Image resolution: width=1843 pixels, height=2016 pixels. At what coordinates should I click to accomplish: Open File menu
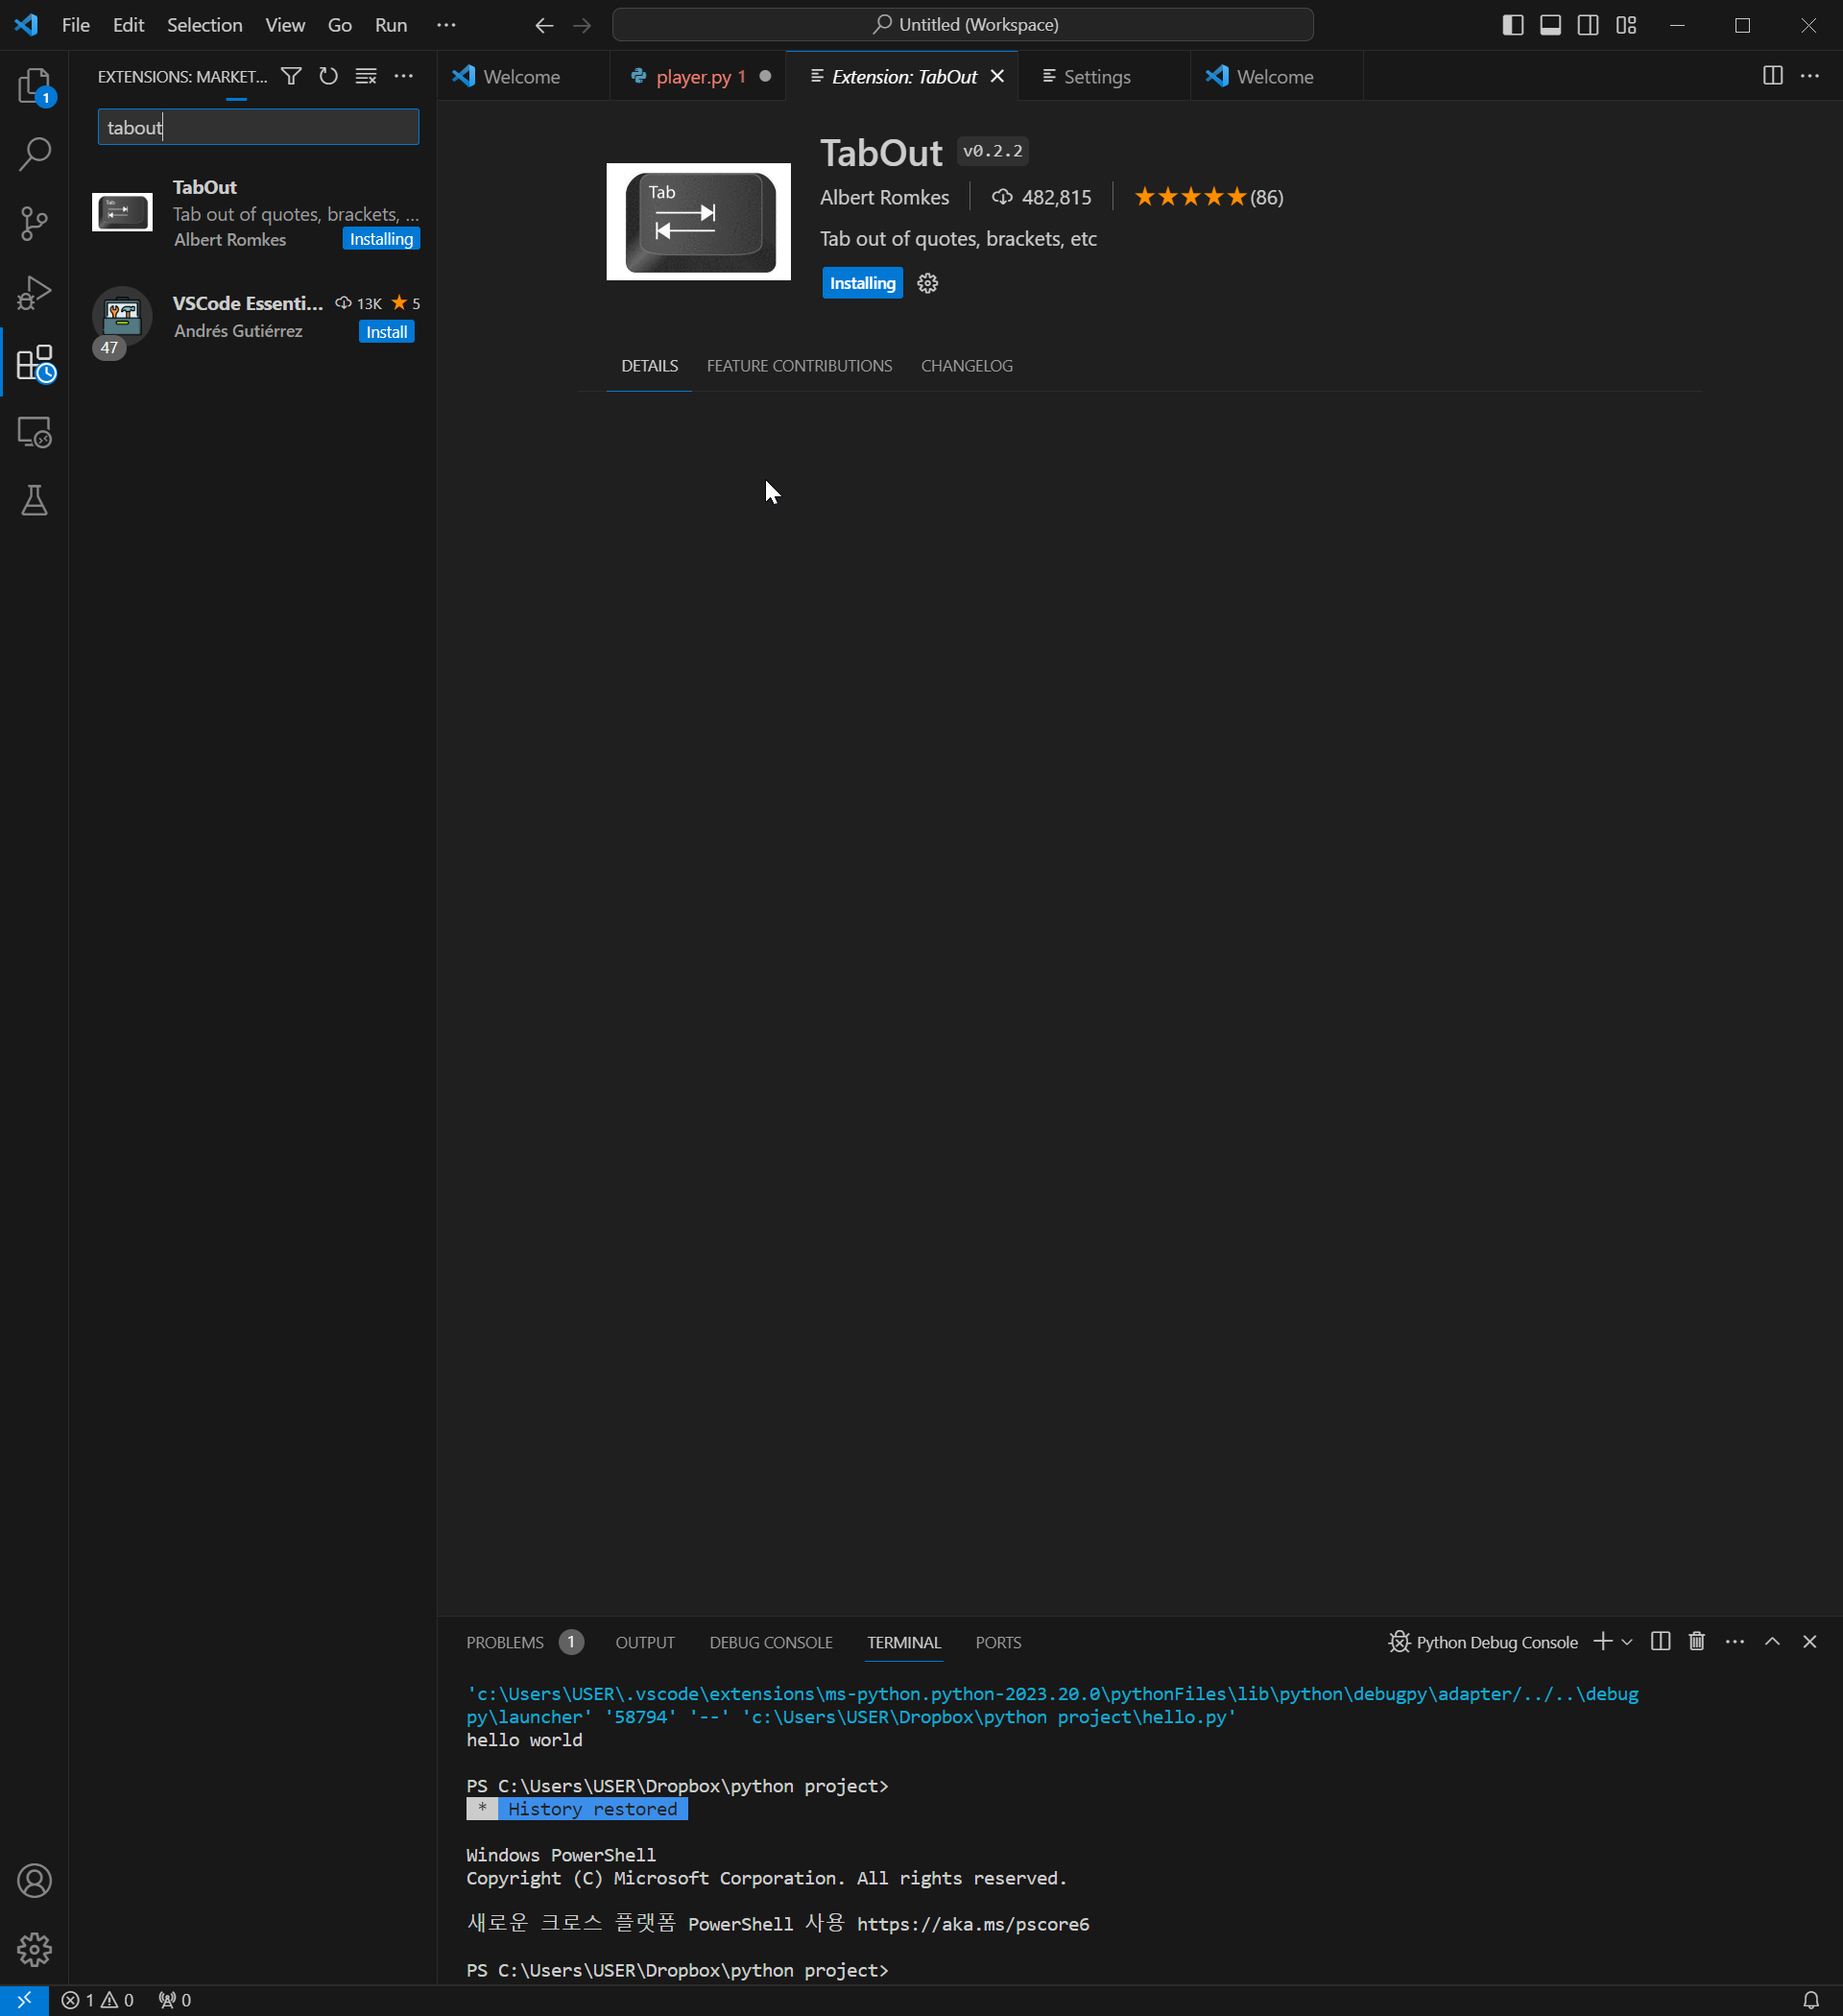[76, 25]
